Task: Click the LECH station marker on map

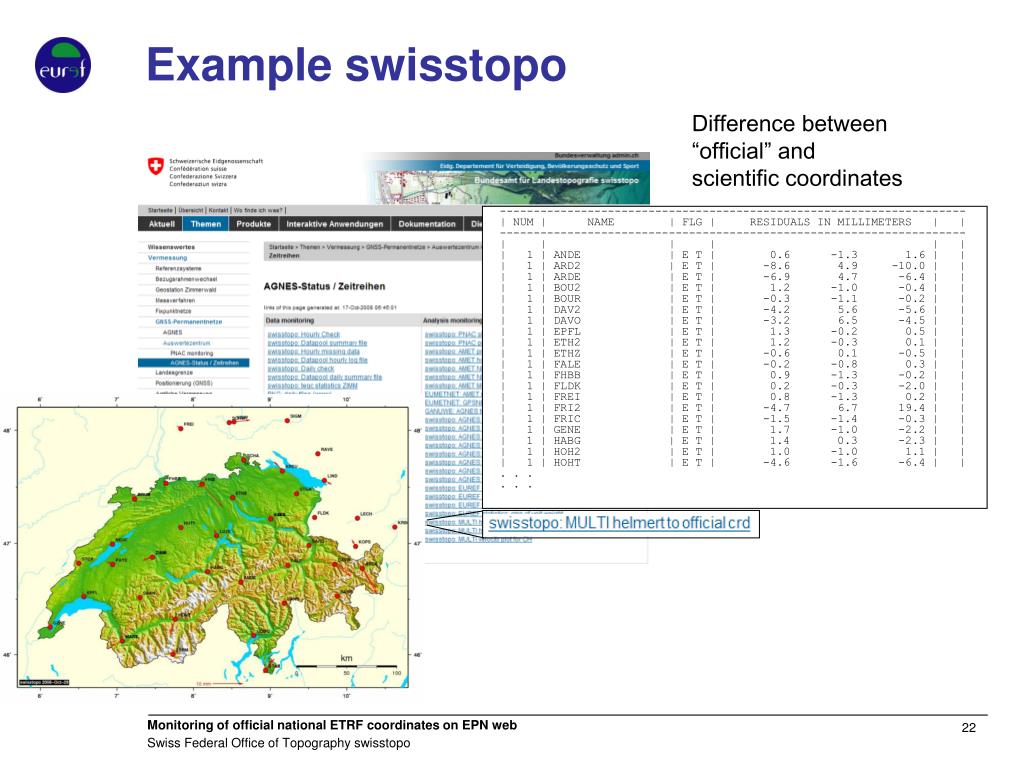Action: [x=358, y=518]
